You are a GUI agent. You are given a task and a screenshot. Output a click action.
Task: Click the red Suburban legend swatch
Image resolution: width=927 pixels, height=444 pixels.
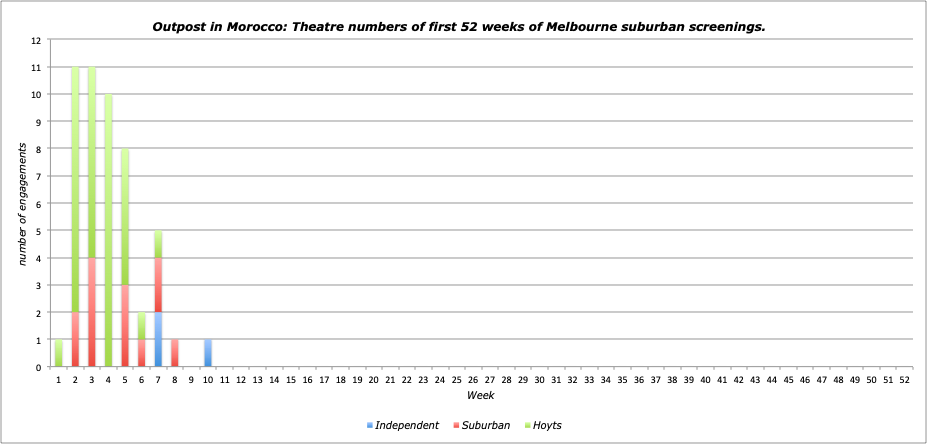point(459,426)
